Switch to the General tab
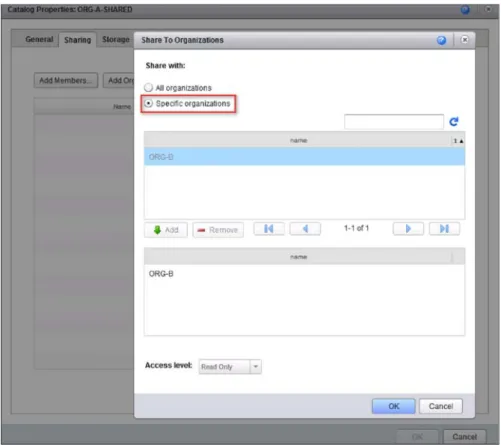Screen dimensions: 501x445 pos(39,39)
